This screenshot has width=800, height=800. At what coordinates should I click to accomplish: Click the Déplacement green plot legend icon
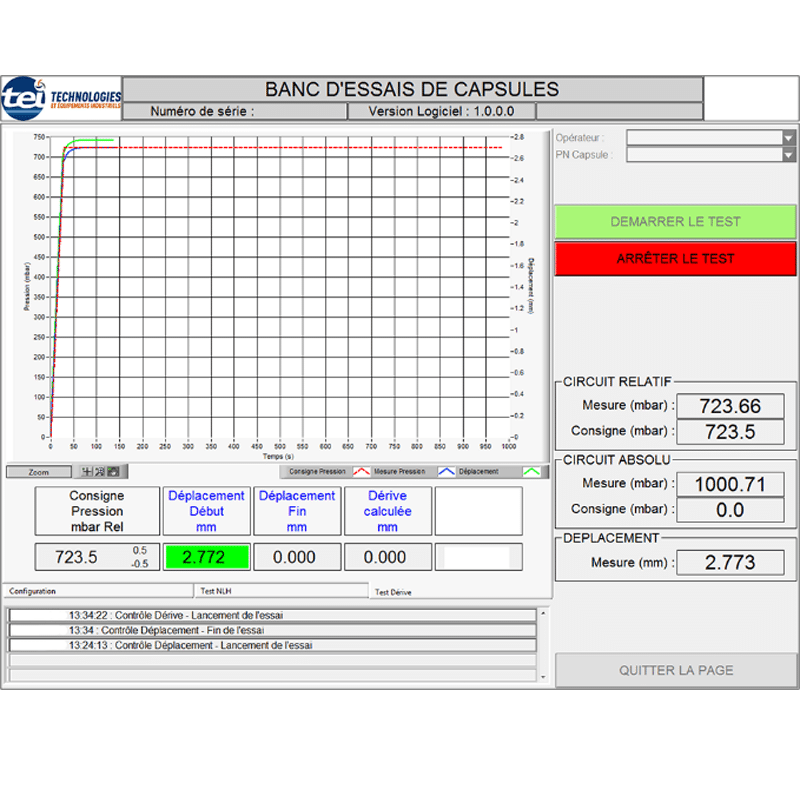[533, 471]
